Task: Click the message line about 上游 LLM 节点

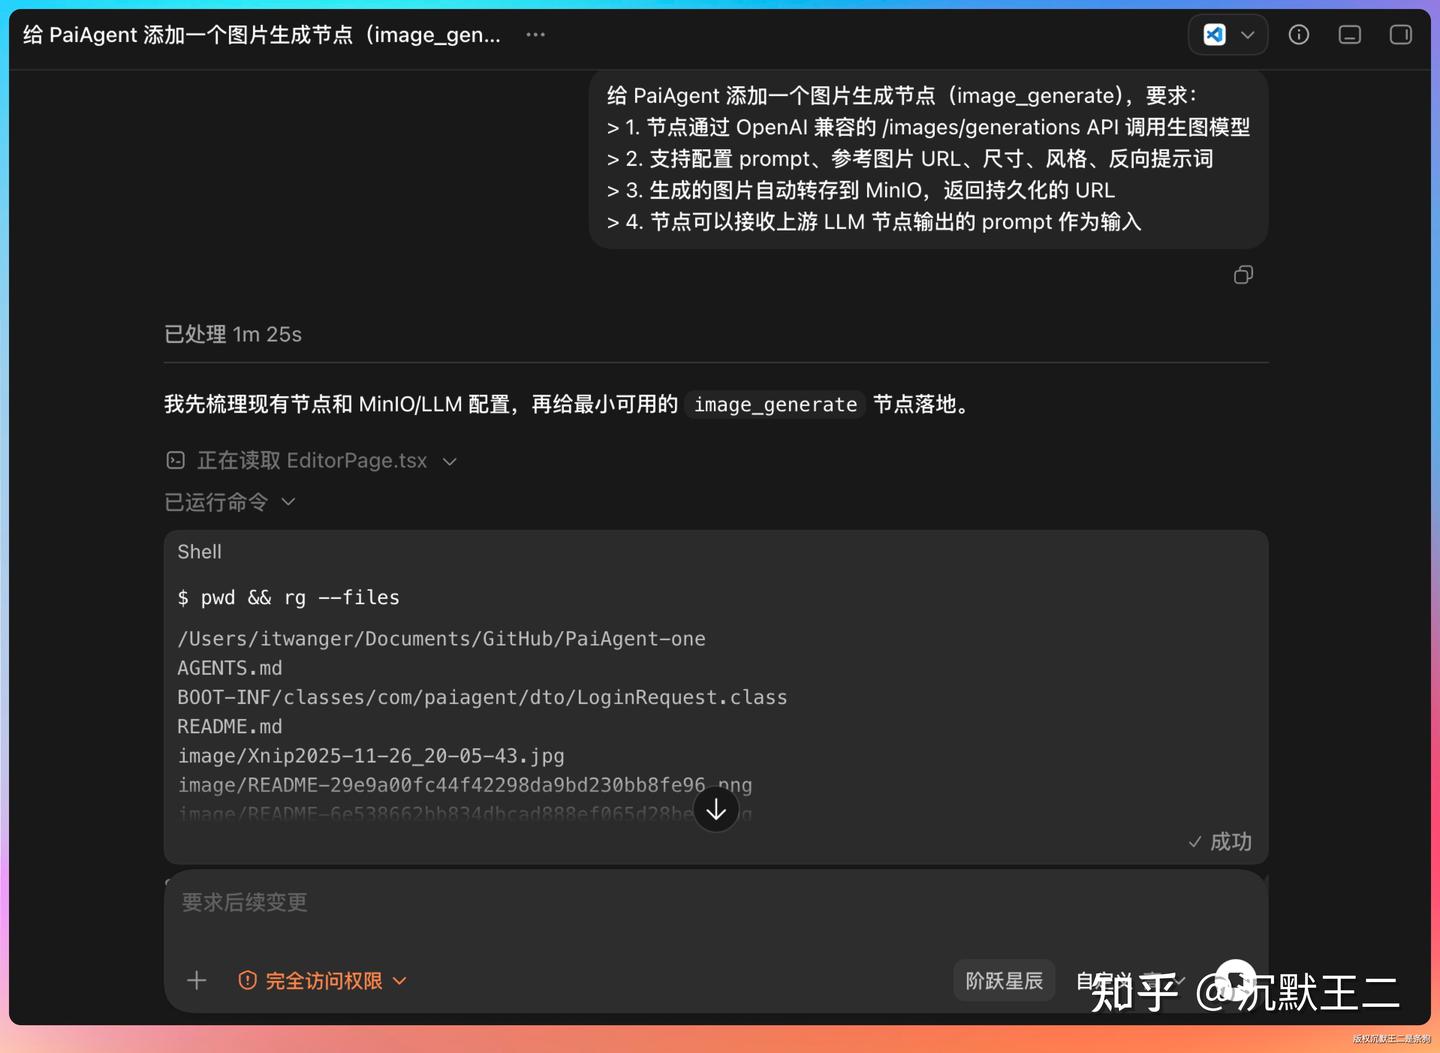Action: (874, 222)
